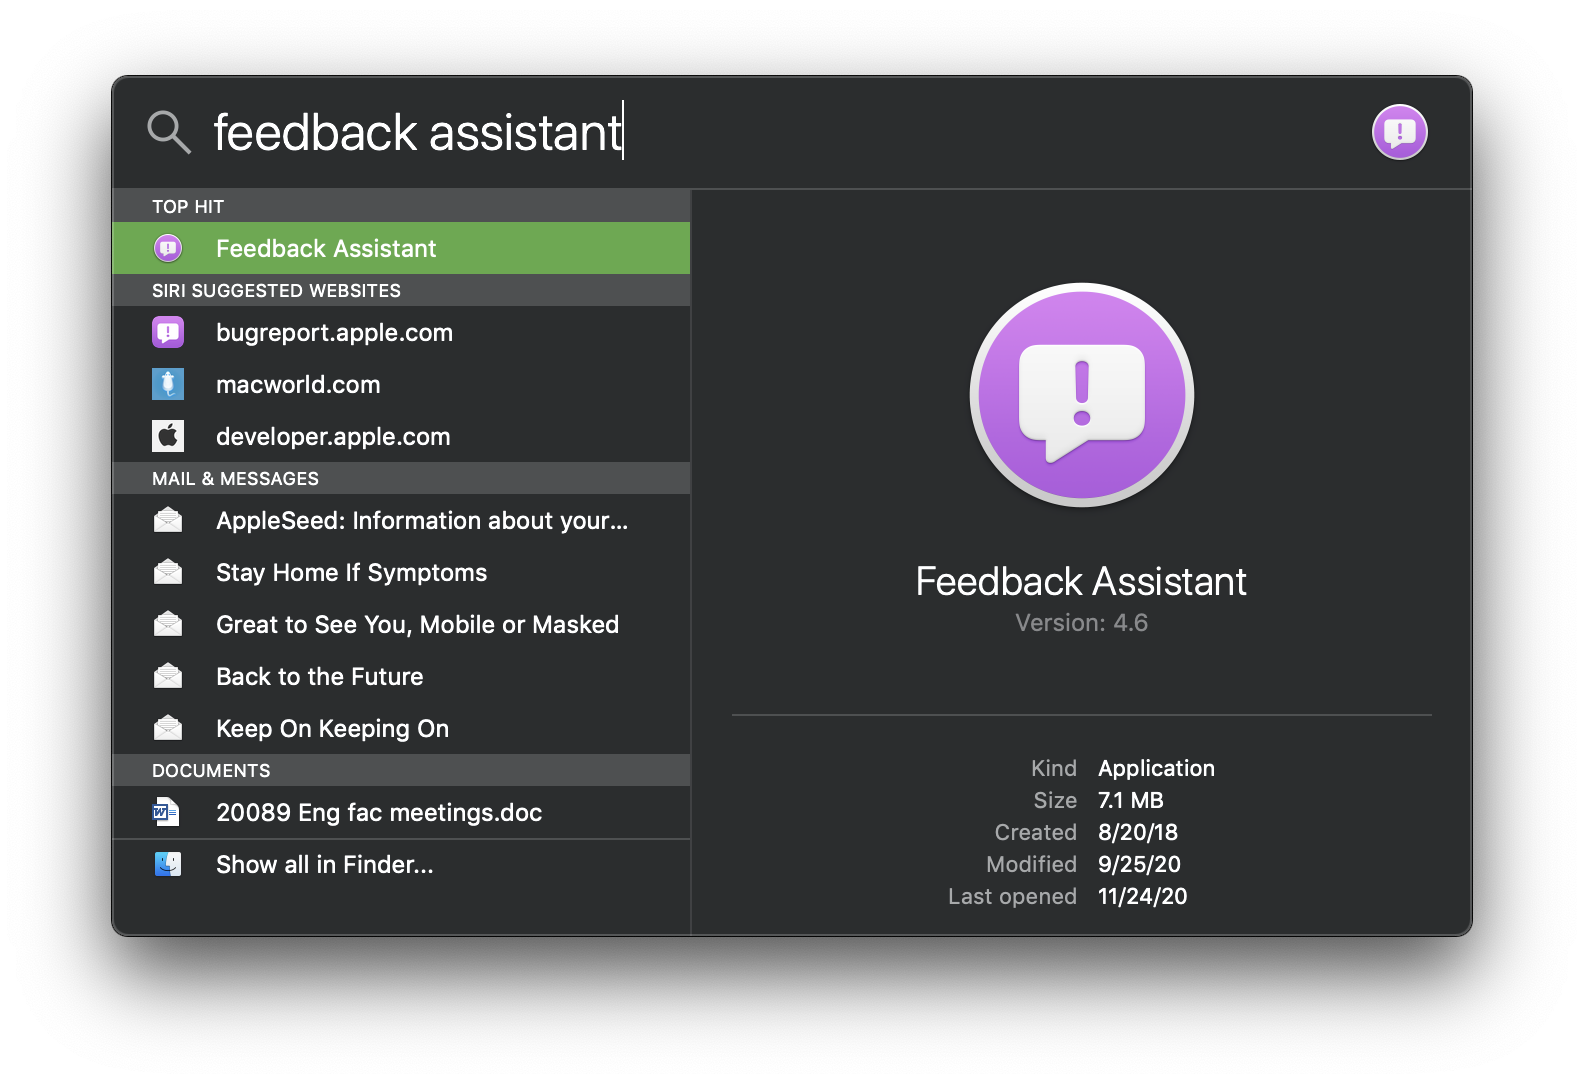Viewport: 1584px width, 1084px height.
Task: Click the envelope icon beside Stay Home If Symptoms
Action: (x=168, y=572)
